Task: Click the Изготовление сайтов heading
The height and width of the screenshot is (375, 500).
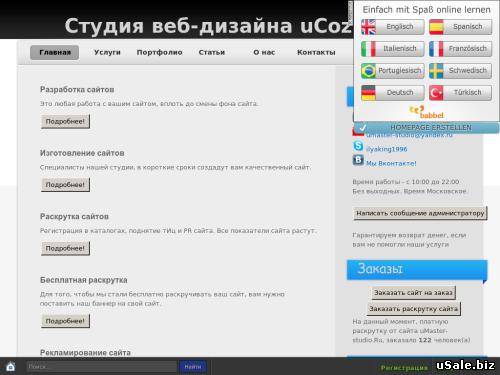Action: 82,153
